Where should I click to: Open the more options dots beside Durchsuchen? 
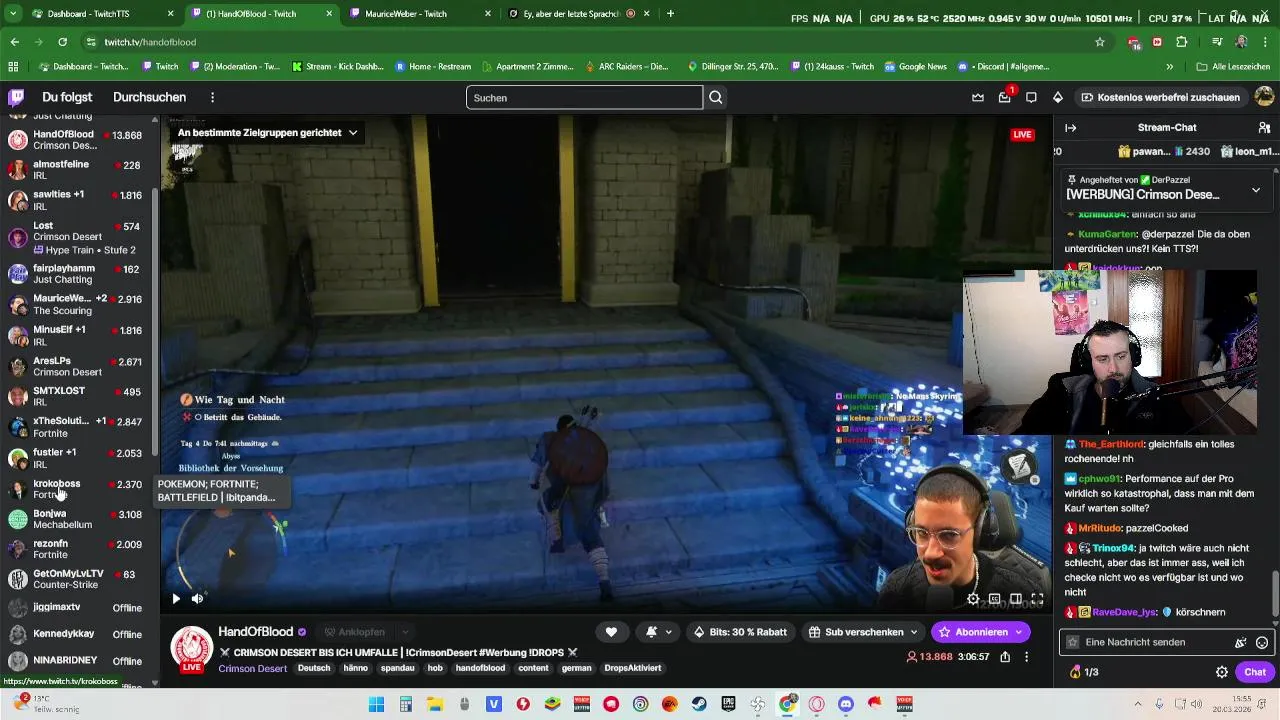tap(212, 97)
